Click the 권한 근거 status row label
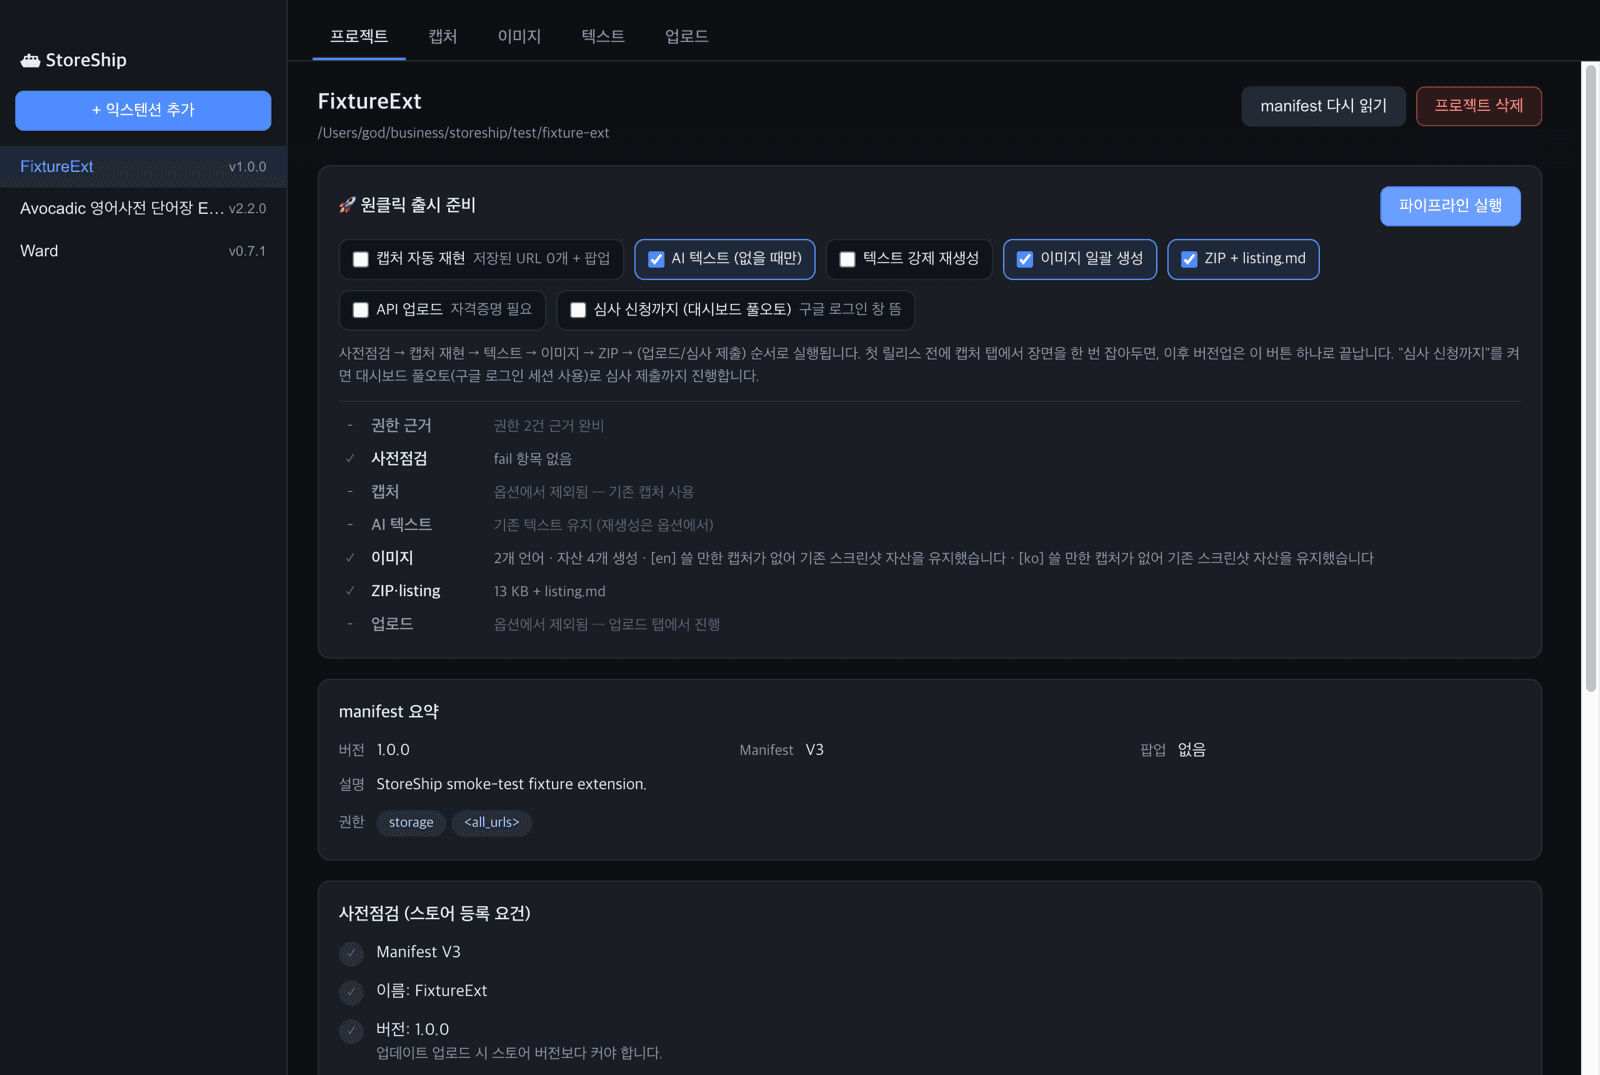This screenshot has width=1600, height=1075. [x=401, y=426]
